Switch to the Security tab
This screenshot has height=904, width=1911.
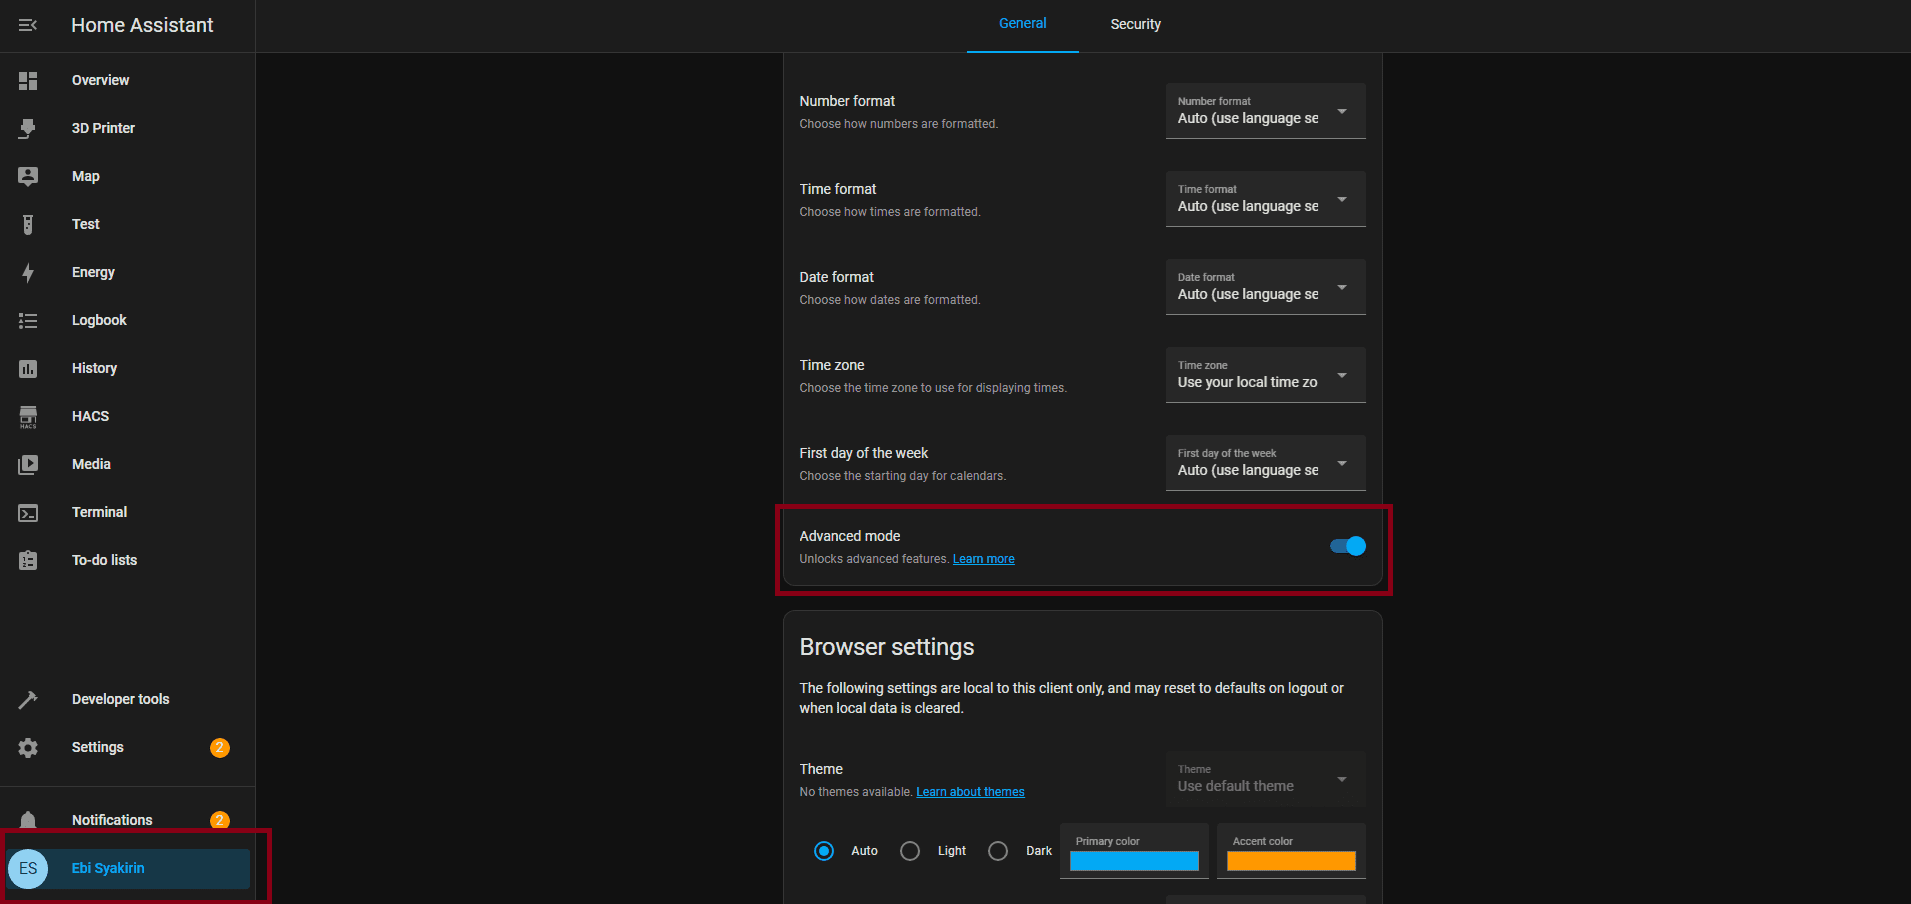point(1135,25)
